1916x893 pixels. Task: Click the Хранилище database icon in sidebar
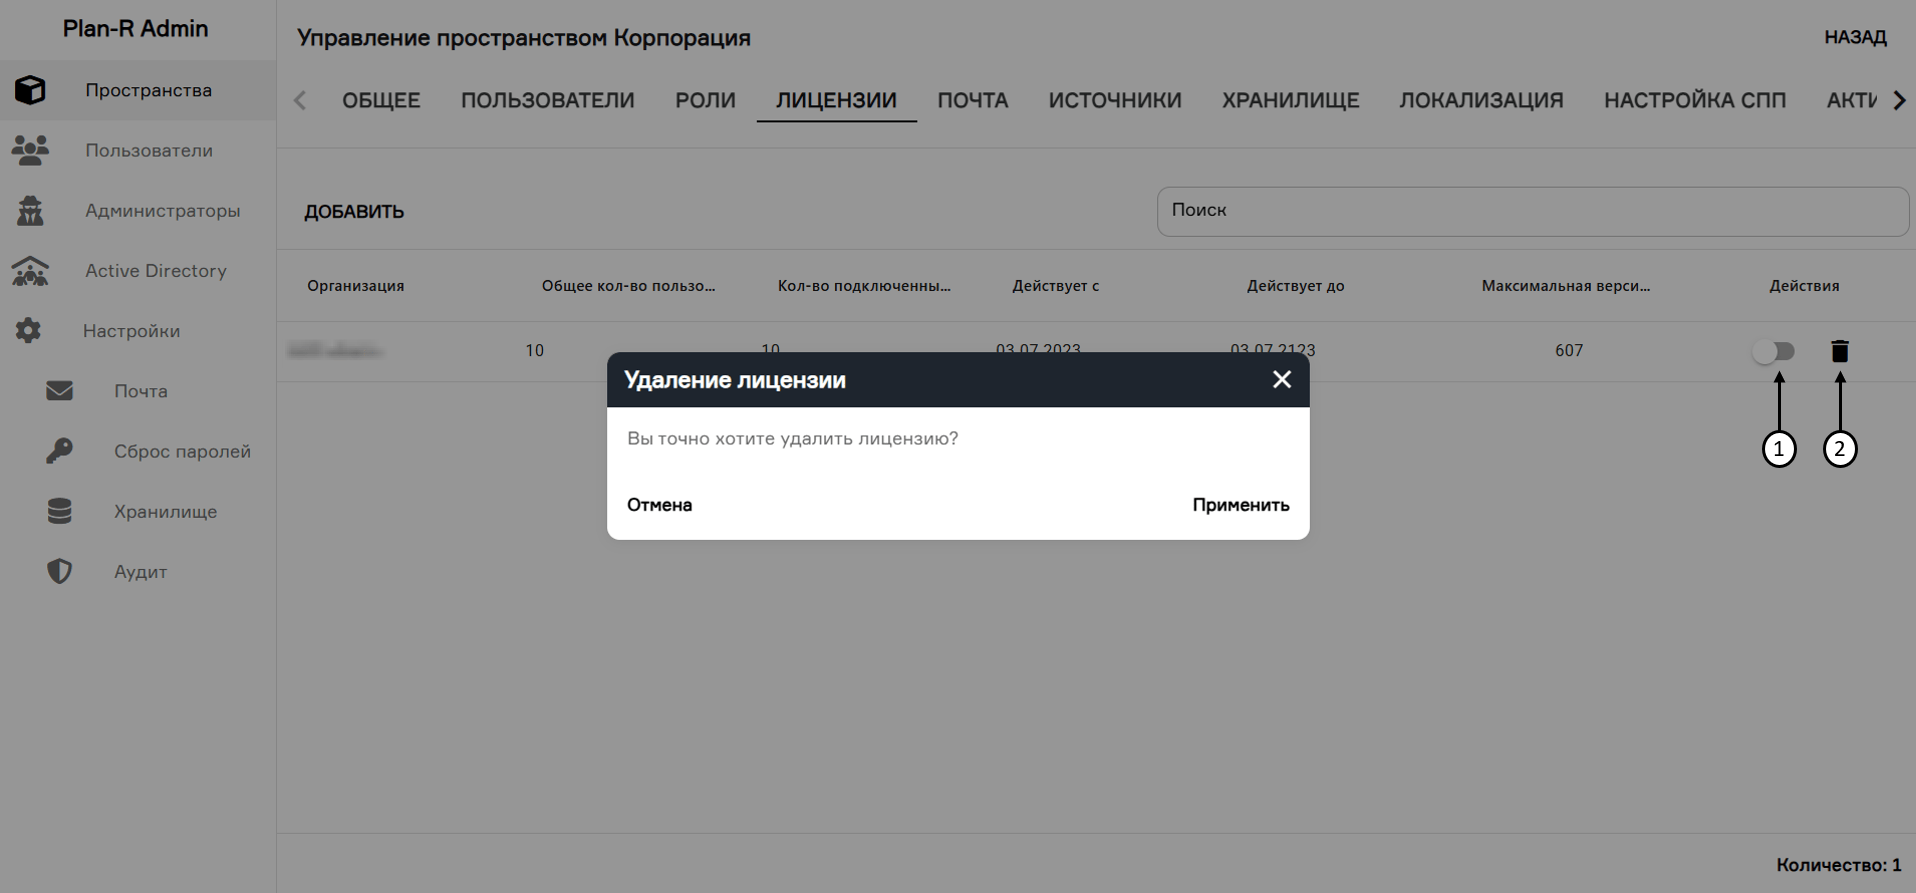click(x=59, y=511)
